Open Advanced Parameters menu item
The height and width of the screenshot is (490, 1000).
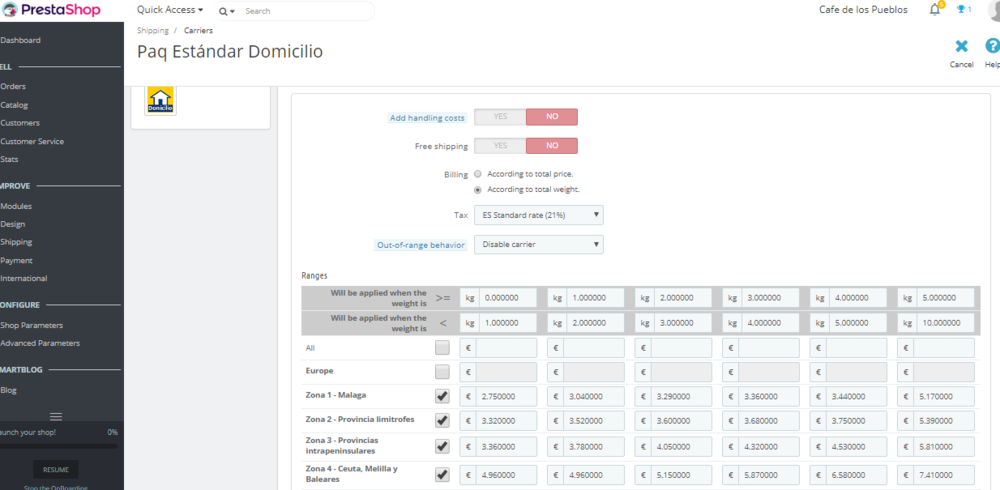(40, 343)
